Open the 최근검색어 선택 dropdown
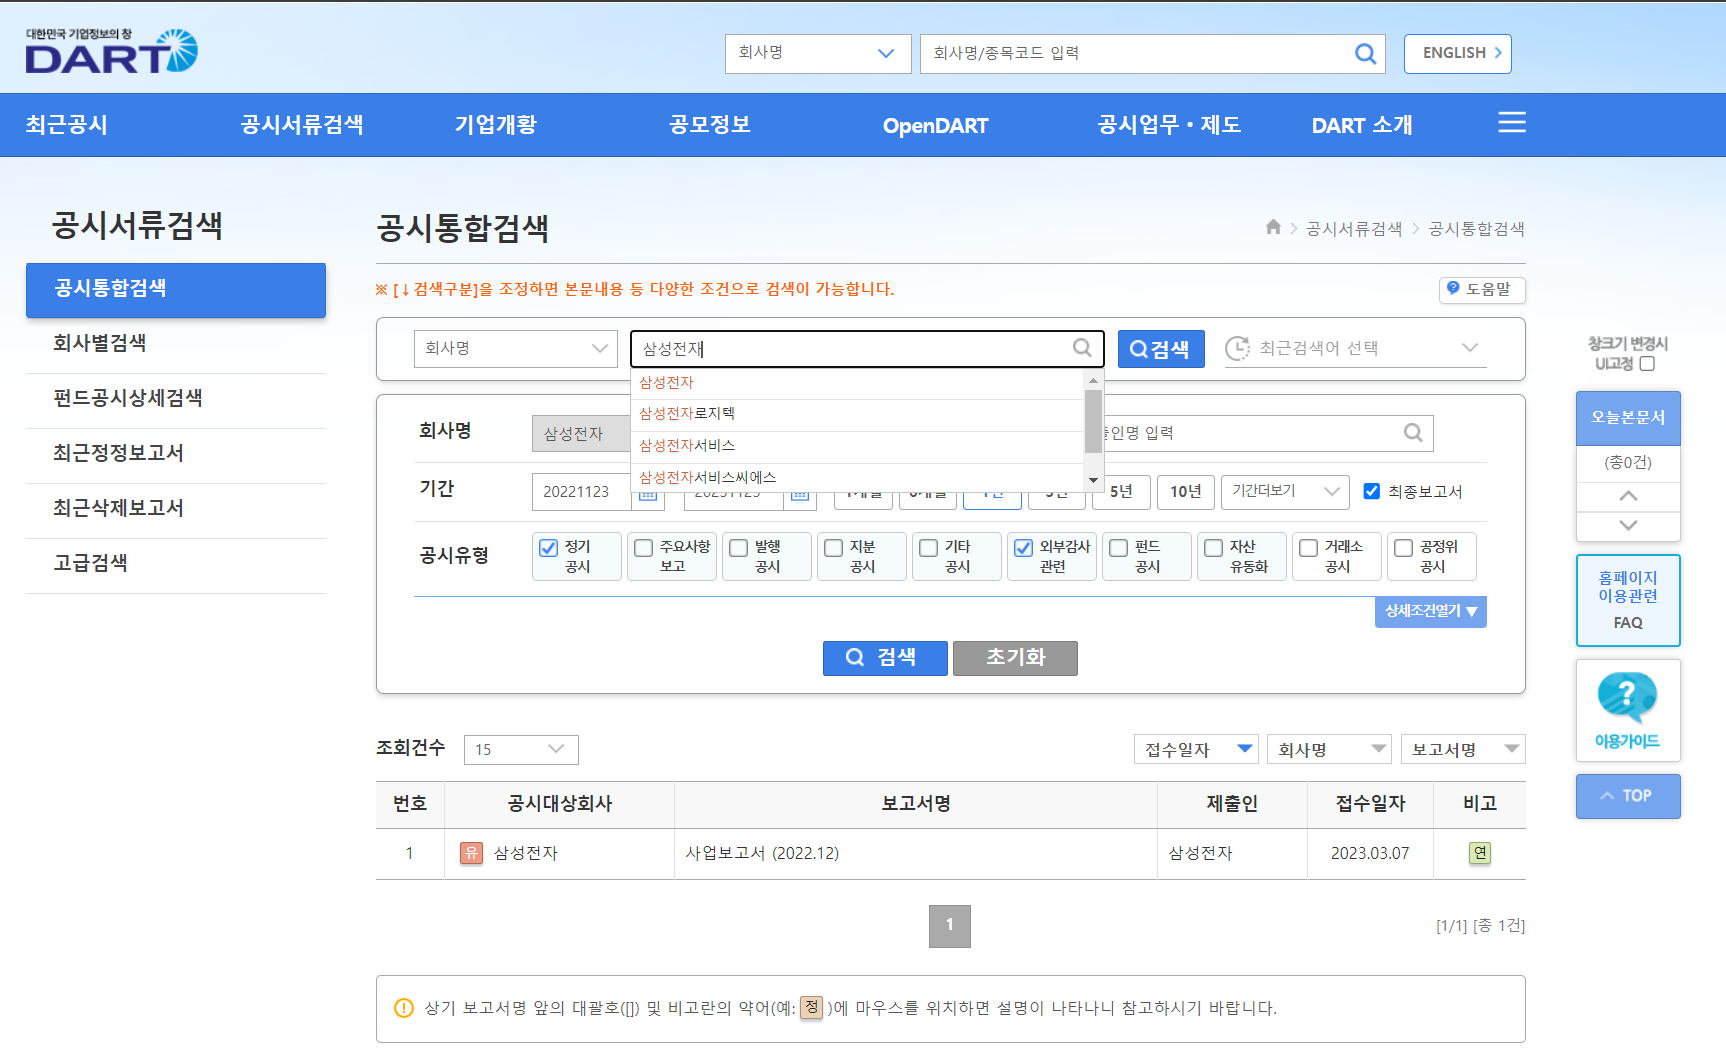Image resolution: width=1726 pixels, height=1063 pixels. pyautogui.click(x=1355, y=348)
